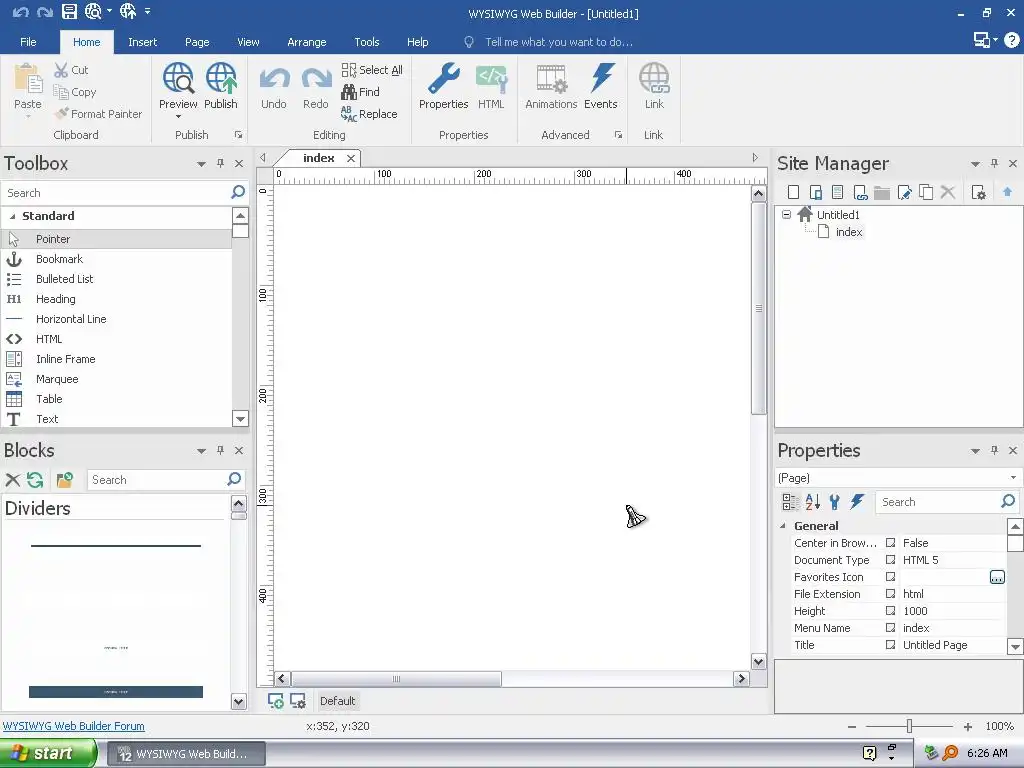Click the folder icon in Blocks panel
1024x768 pixels.
pyautogui.click(x=65, y=480)
